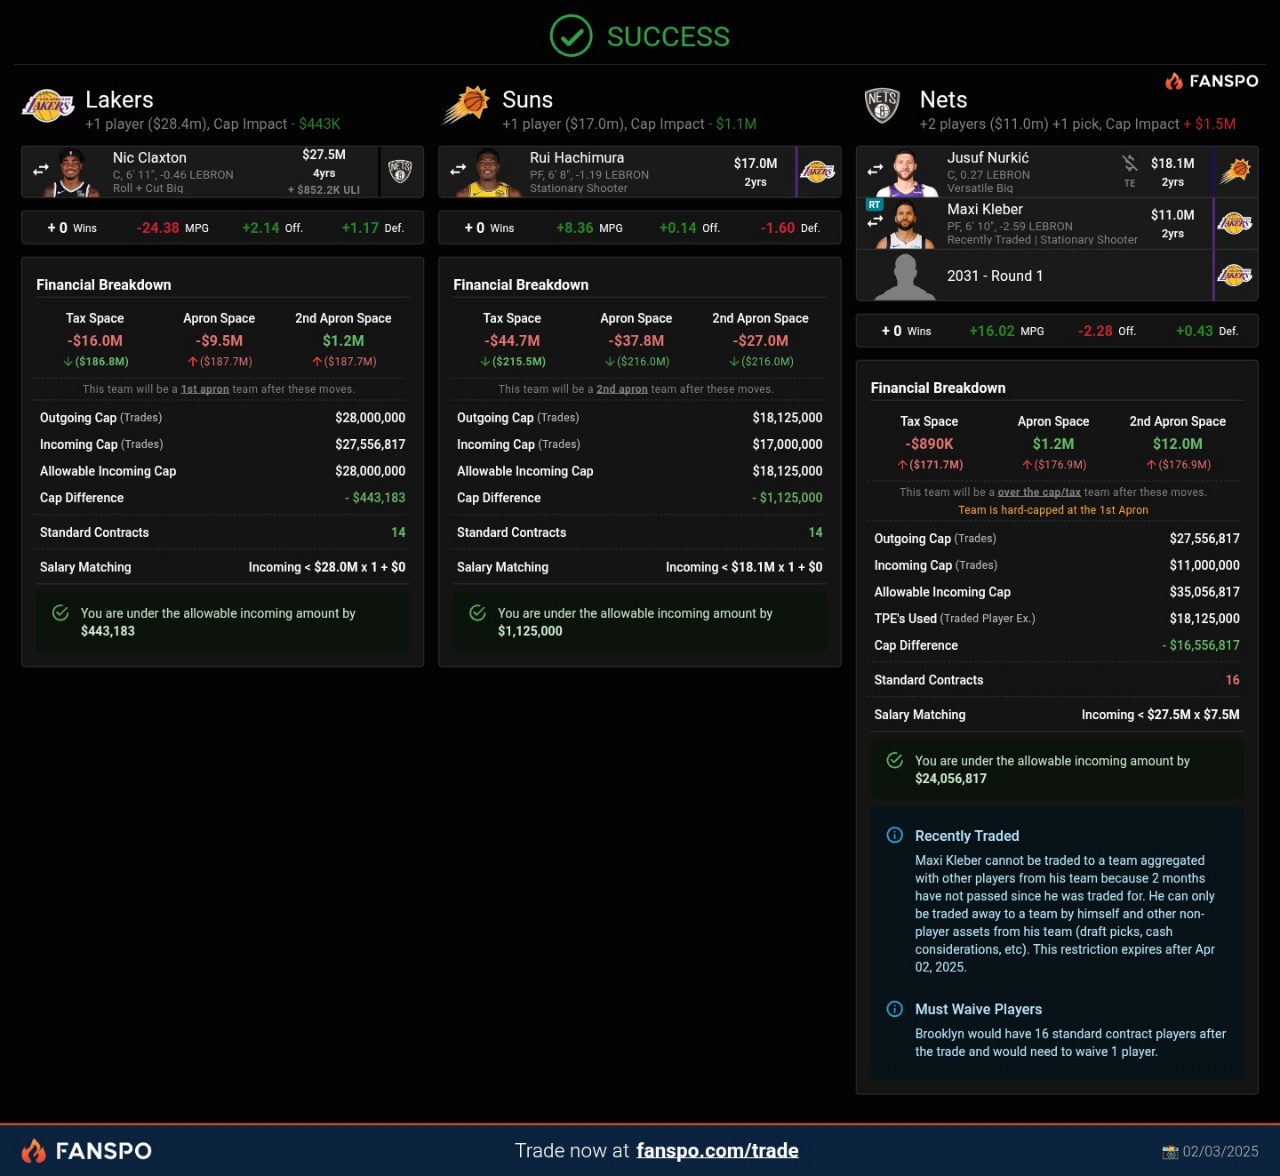Image resolution: width=1280 pixels, height=1176 pixels.
Task: Click swap arrows icon on Nic Claxton row
Action: [x=41, y=171]
